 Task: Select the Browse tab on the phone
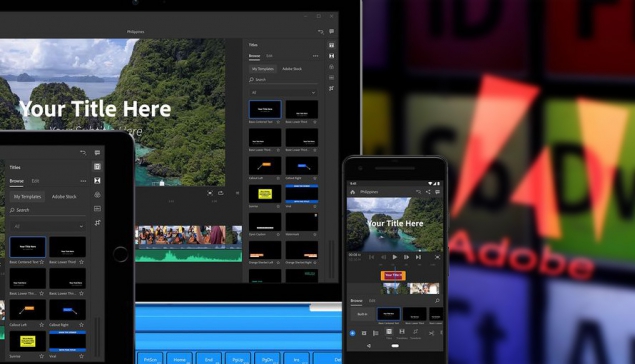pos(356,301)
